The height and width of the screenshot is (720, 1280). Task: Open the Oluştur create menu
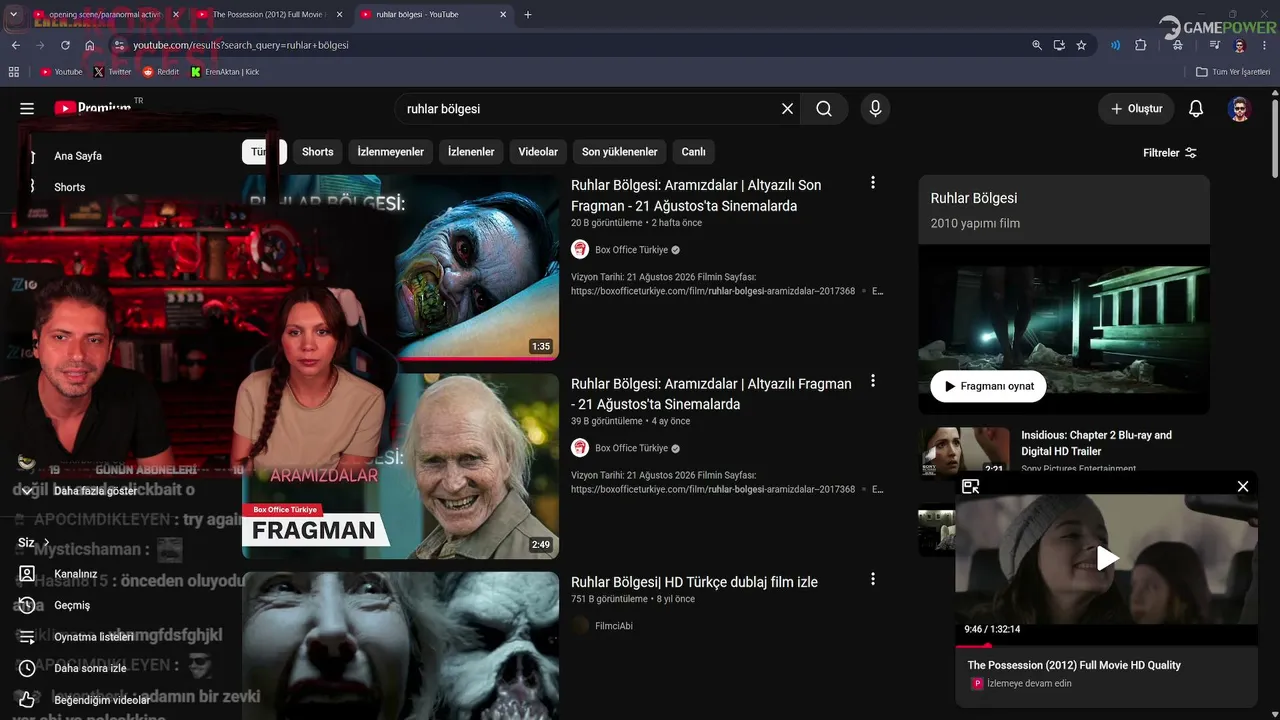(x=1137, y=109)
